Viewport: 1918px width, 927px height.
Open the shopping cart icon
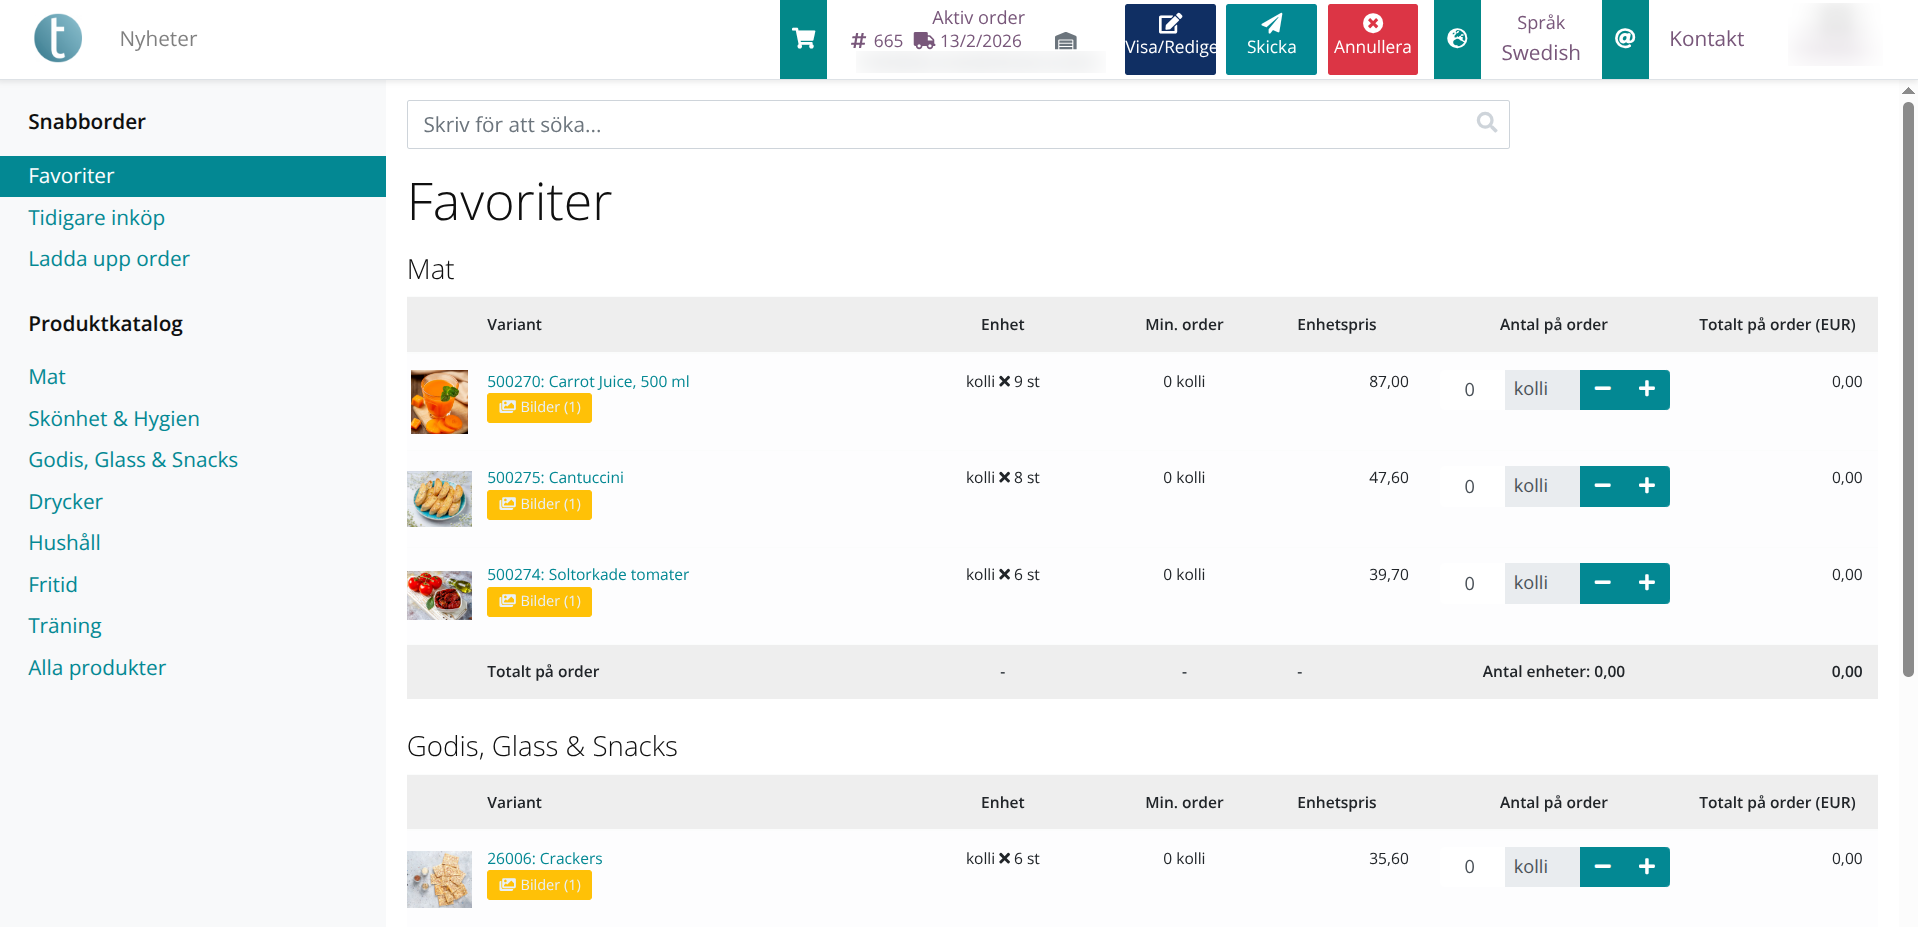pos(803,38)
